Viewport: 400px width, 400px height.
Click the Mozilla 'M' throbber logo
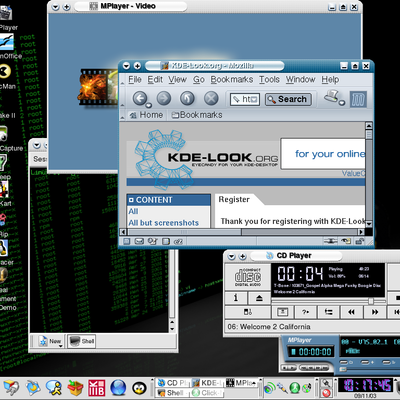pos(358,99)
